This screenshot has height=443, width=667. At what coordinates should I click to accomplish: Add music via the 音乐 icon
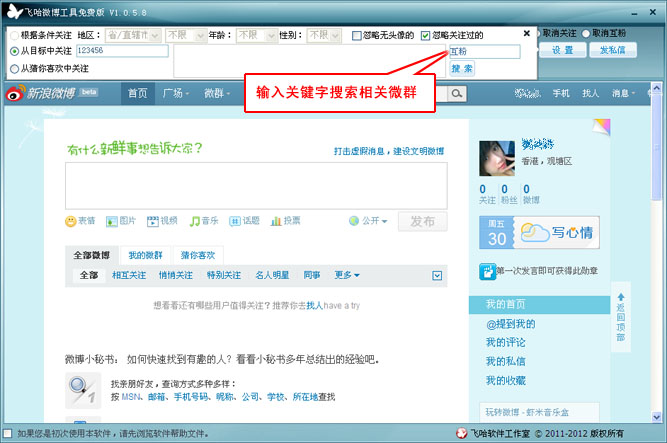[194, 221]
